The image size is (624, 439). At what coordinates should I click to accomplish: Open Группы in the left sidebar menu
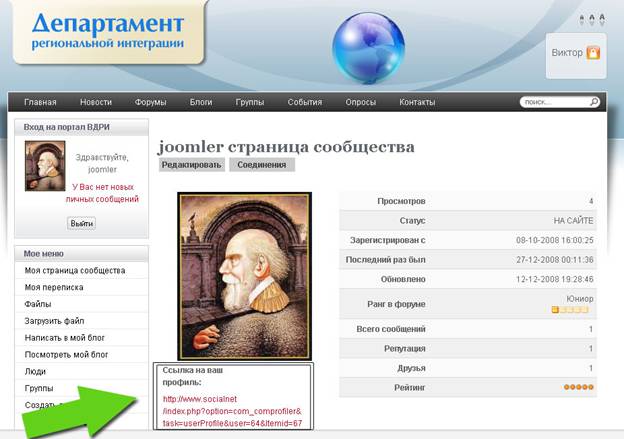[x=39, y=388]
